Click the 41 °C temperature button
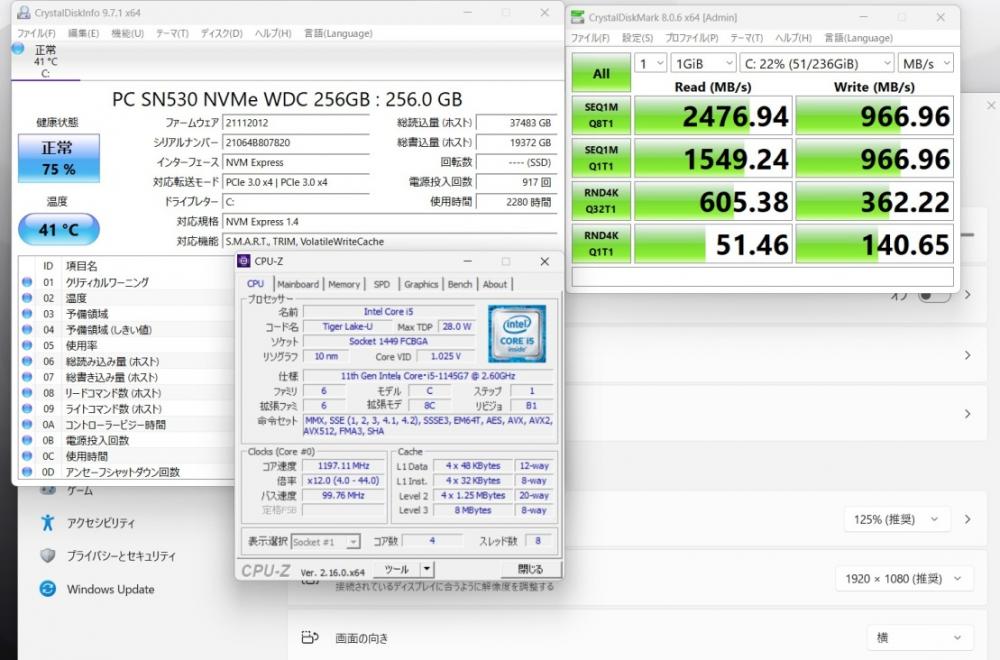Image resolution: width=1000 pixels, height=660 pixels. [59, 230]
